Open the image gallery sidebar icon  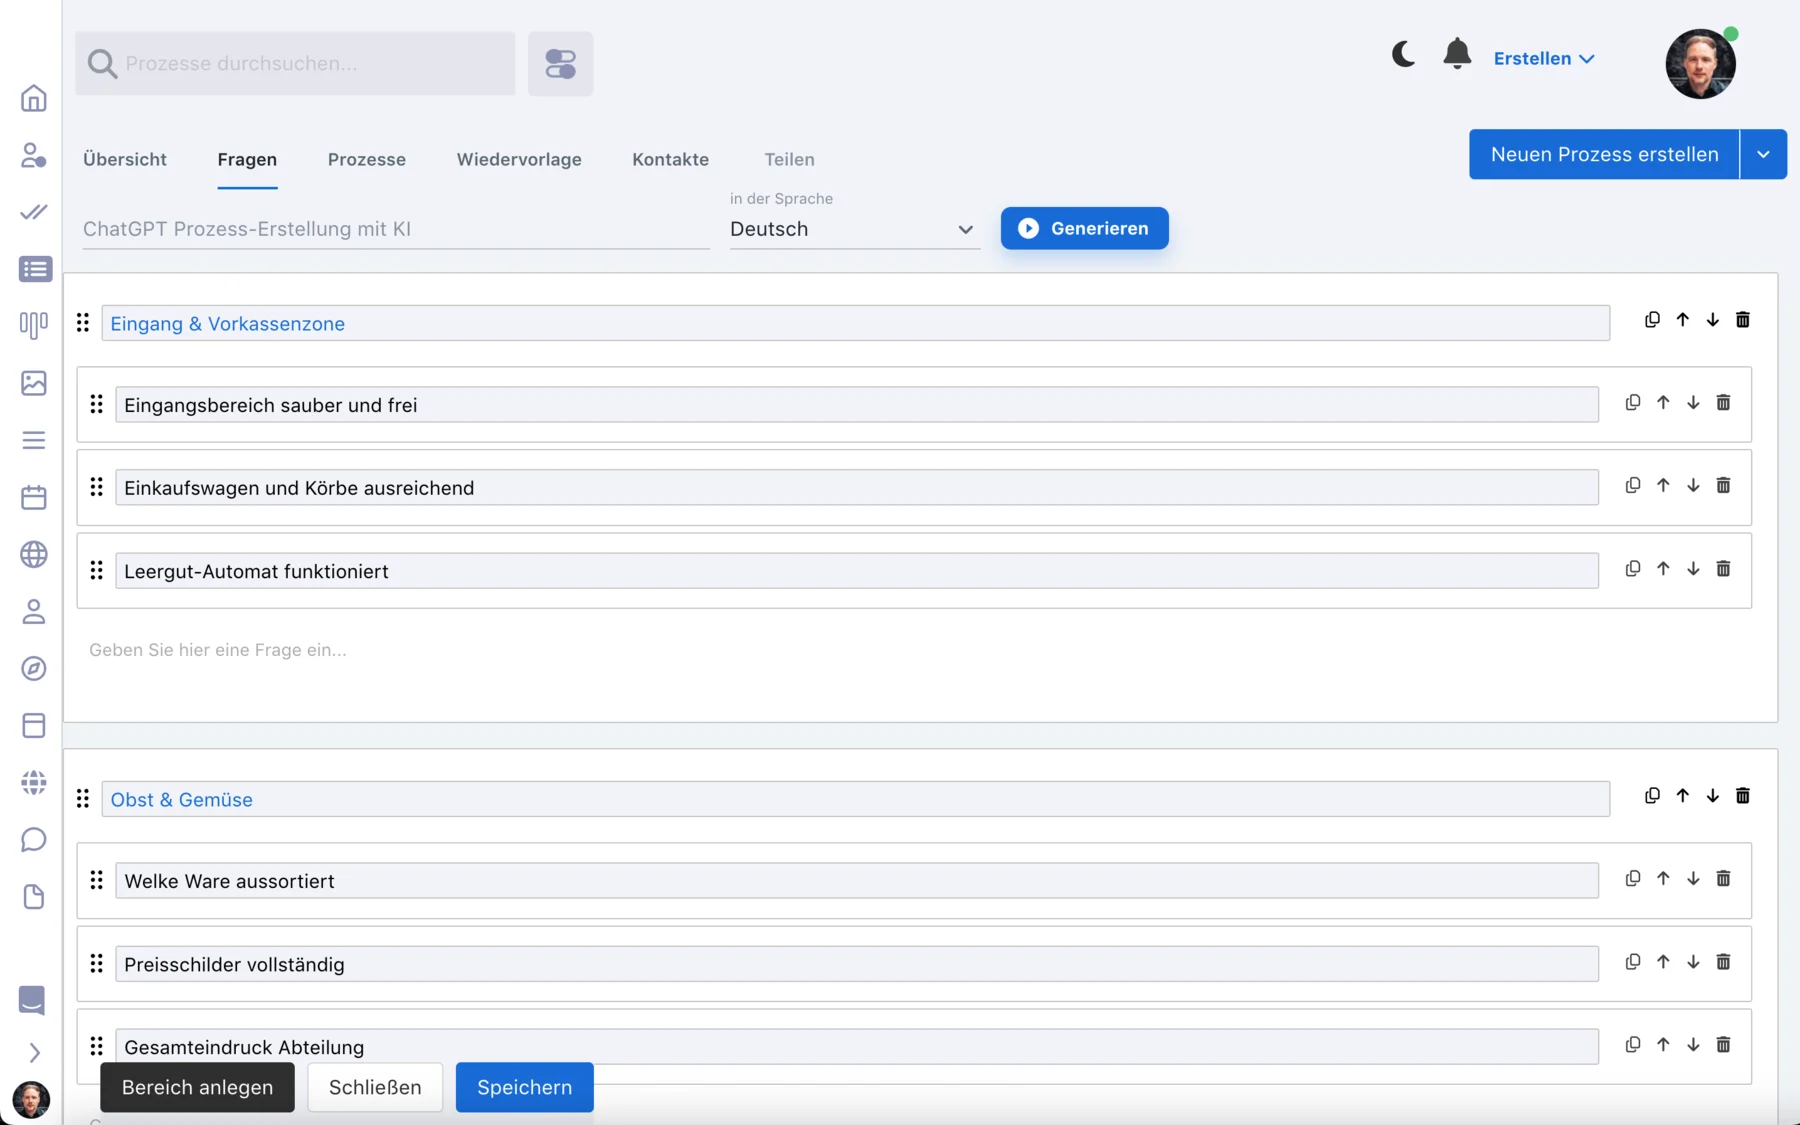[34, 383]
